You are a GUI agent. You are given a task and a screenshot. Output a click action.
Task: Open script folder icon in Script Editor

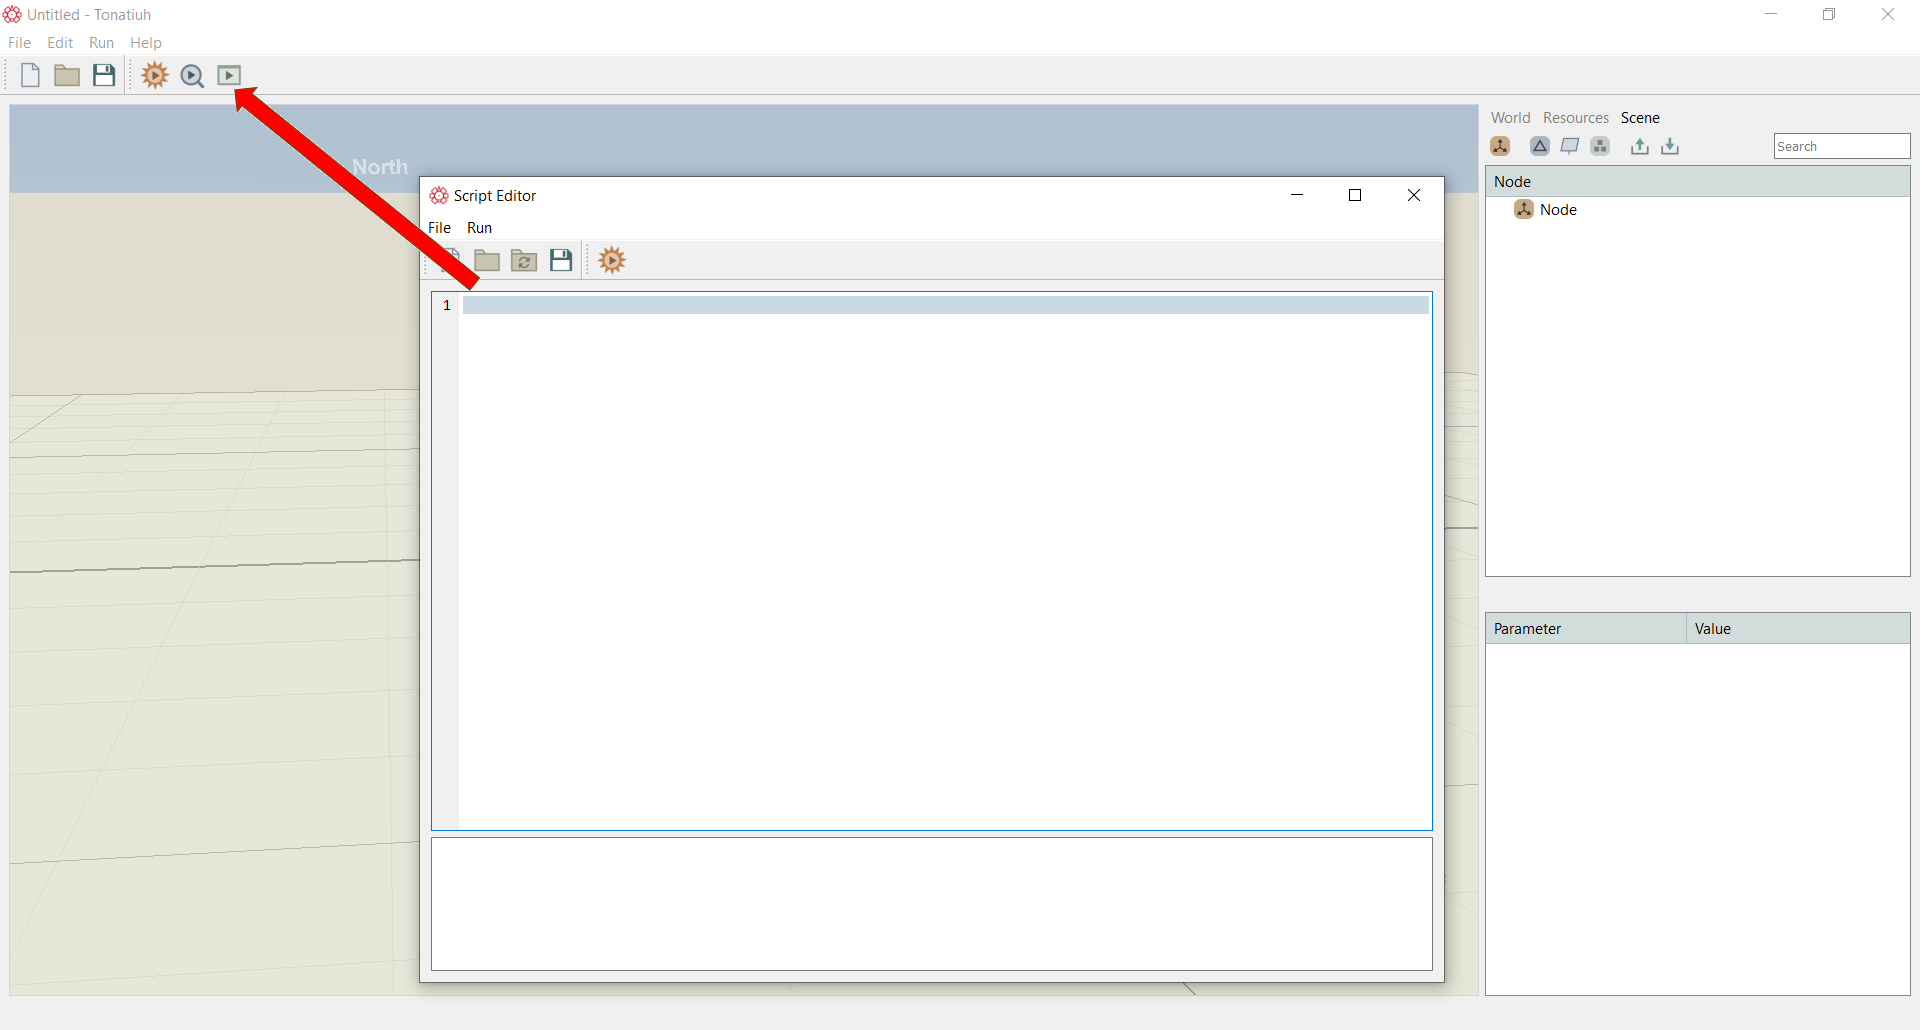[x=487, y=261]
